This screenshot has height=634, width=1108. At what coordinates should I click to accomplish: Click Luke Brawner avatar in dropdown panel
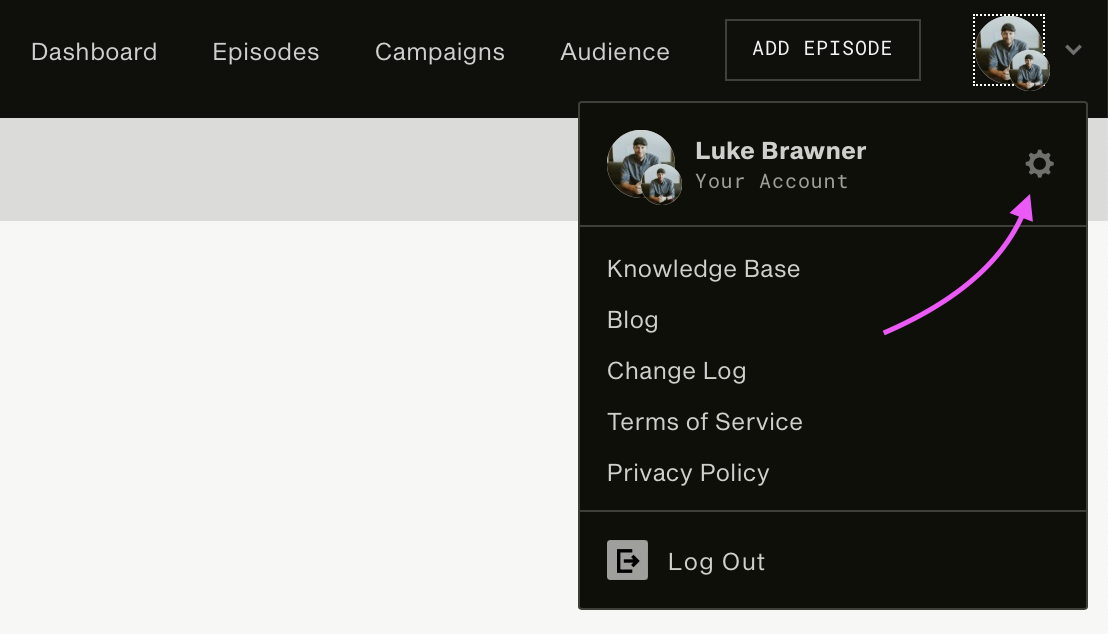[644, 168]
